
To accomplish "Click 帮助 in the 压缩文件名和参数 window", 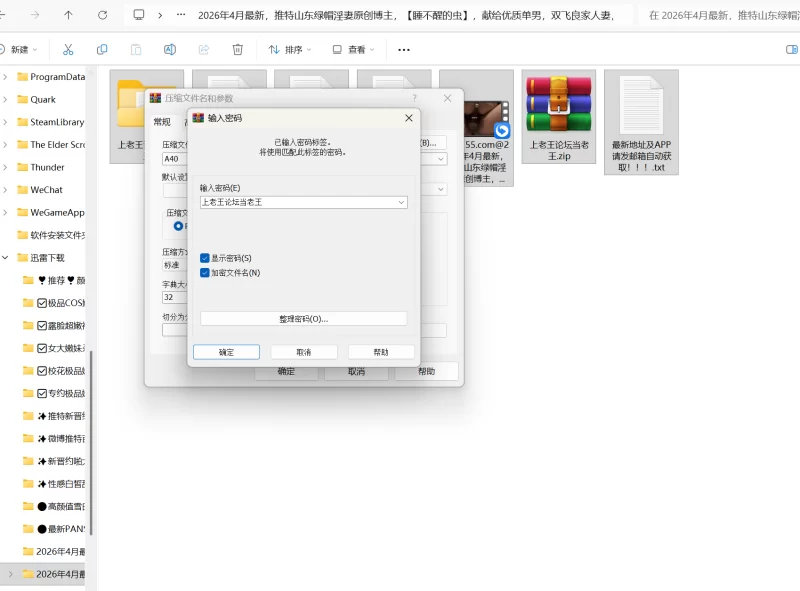I will [427, 372].
